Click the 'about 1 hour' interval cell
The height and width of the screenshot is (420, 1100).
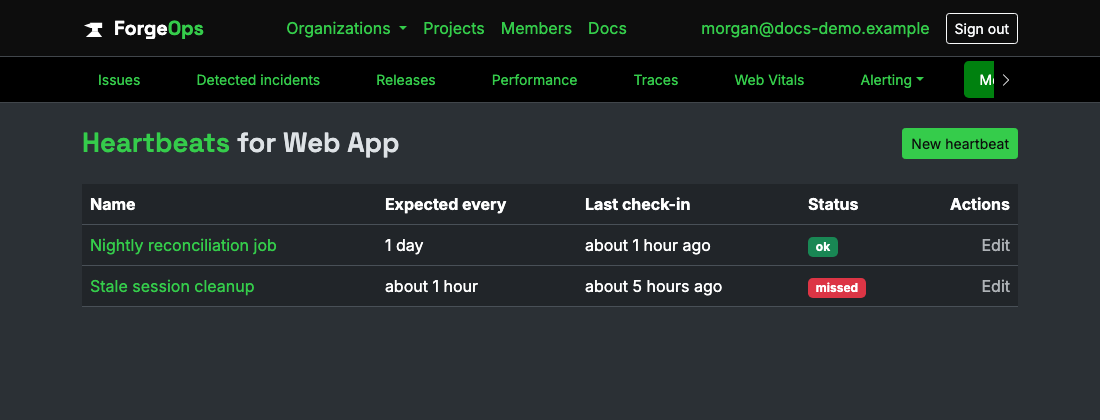(x=431, y=286)
